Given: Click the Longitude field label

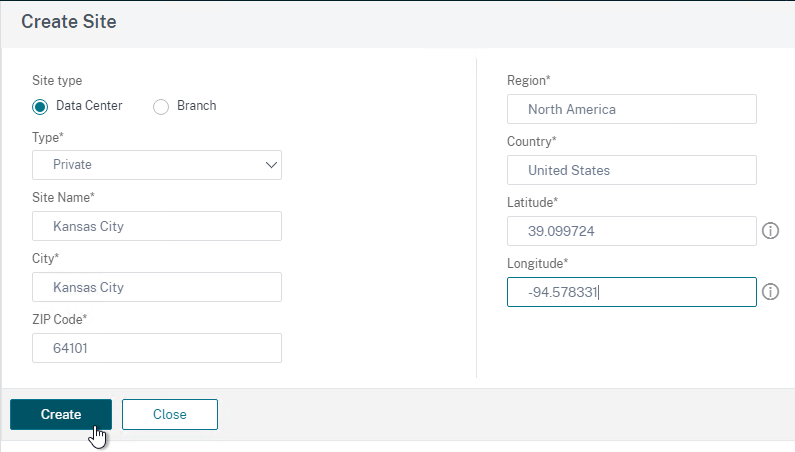Looking at the screenshot, I should 537,263.
